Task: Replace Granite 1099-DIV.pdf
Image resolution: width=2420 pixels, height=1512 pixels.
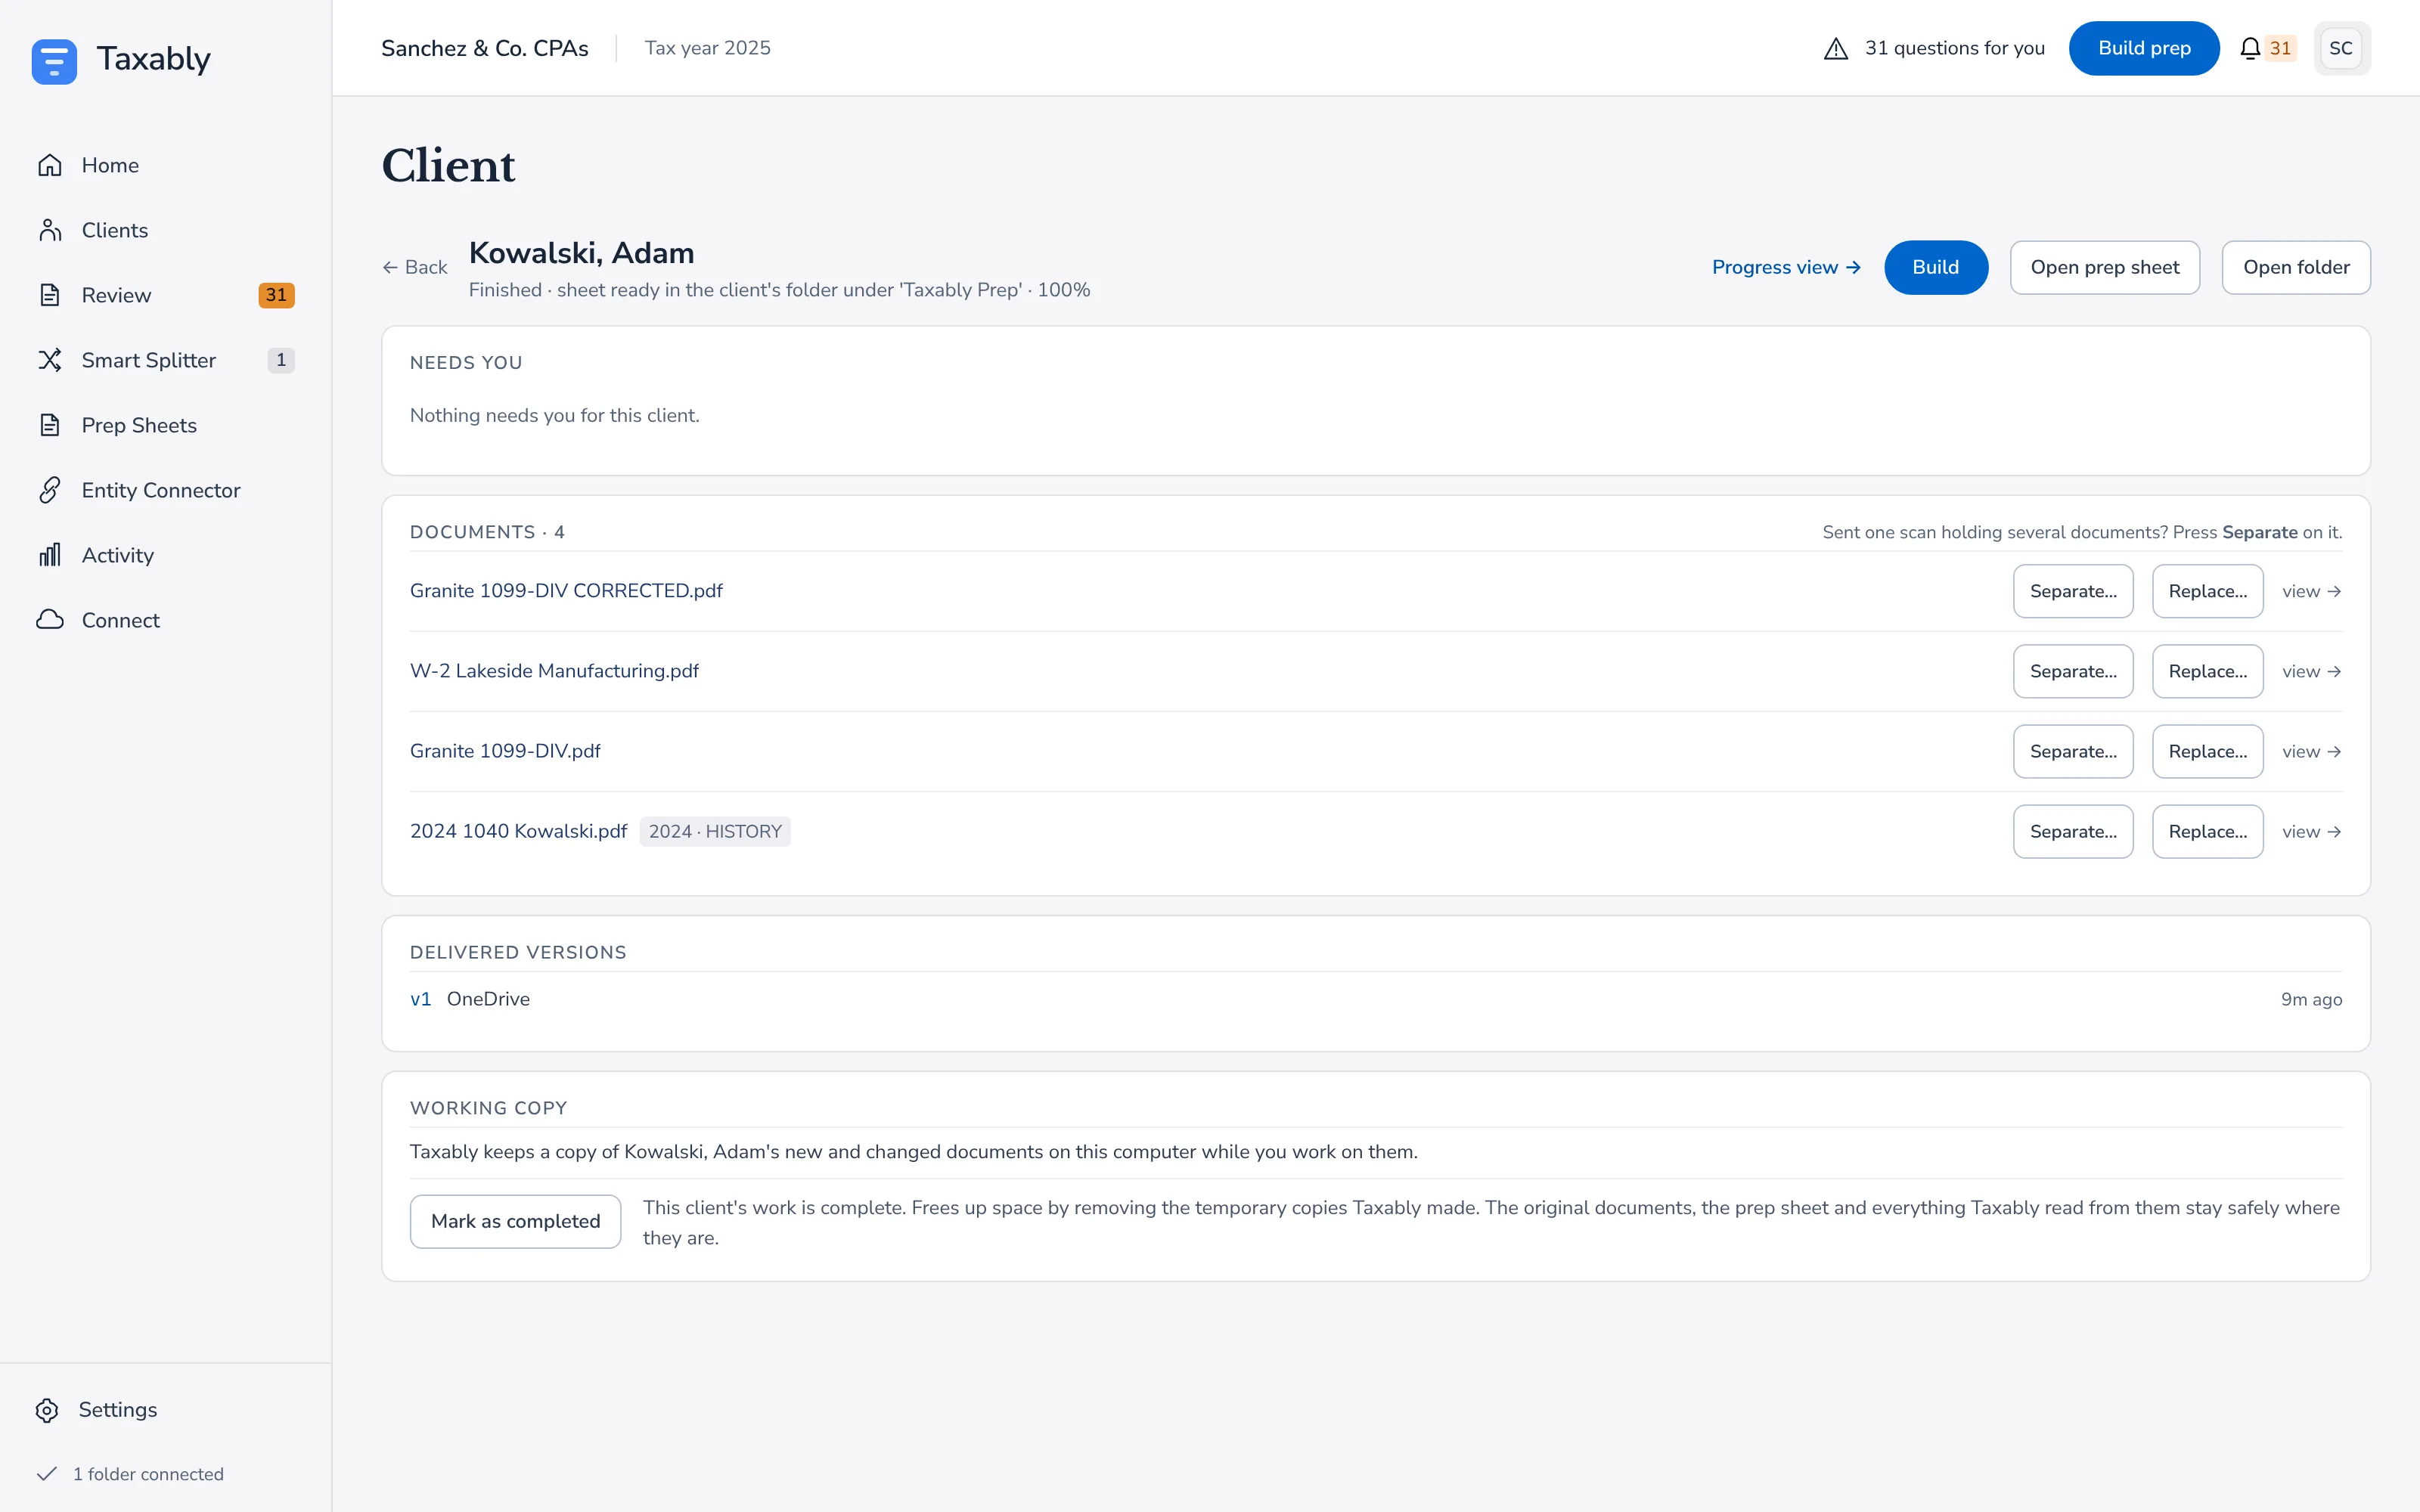Action: 2208,751
